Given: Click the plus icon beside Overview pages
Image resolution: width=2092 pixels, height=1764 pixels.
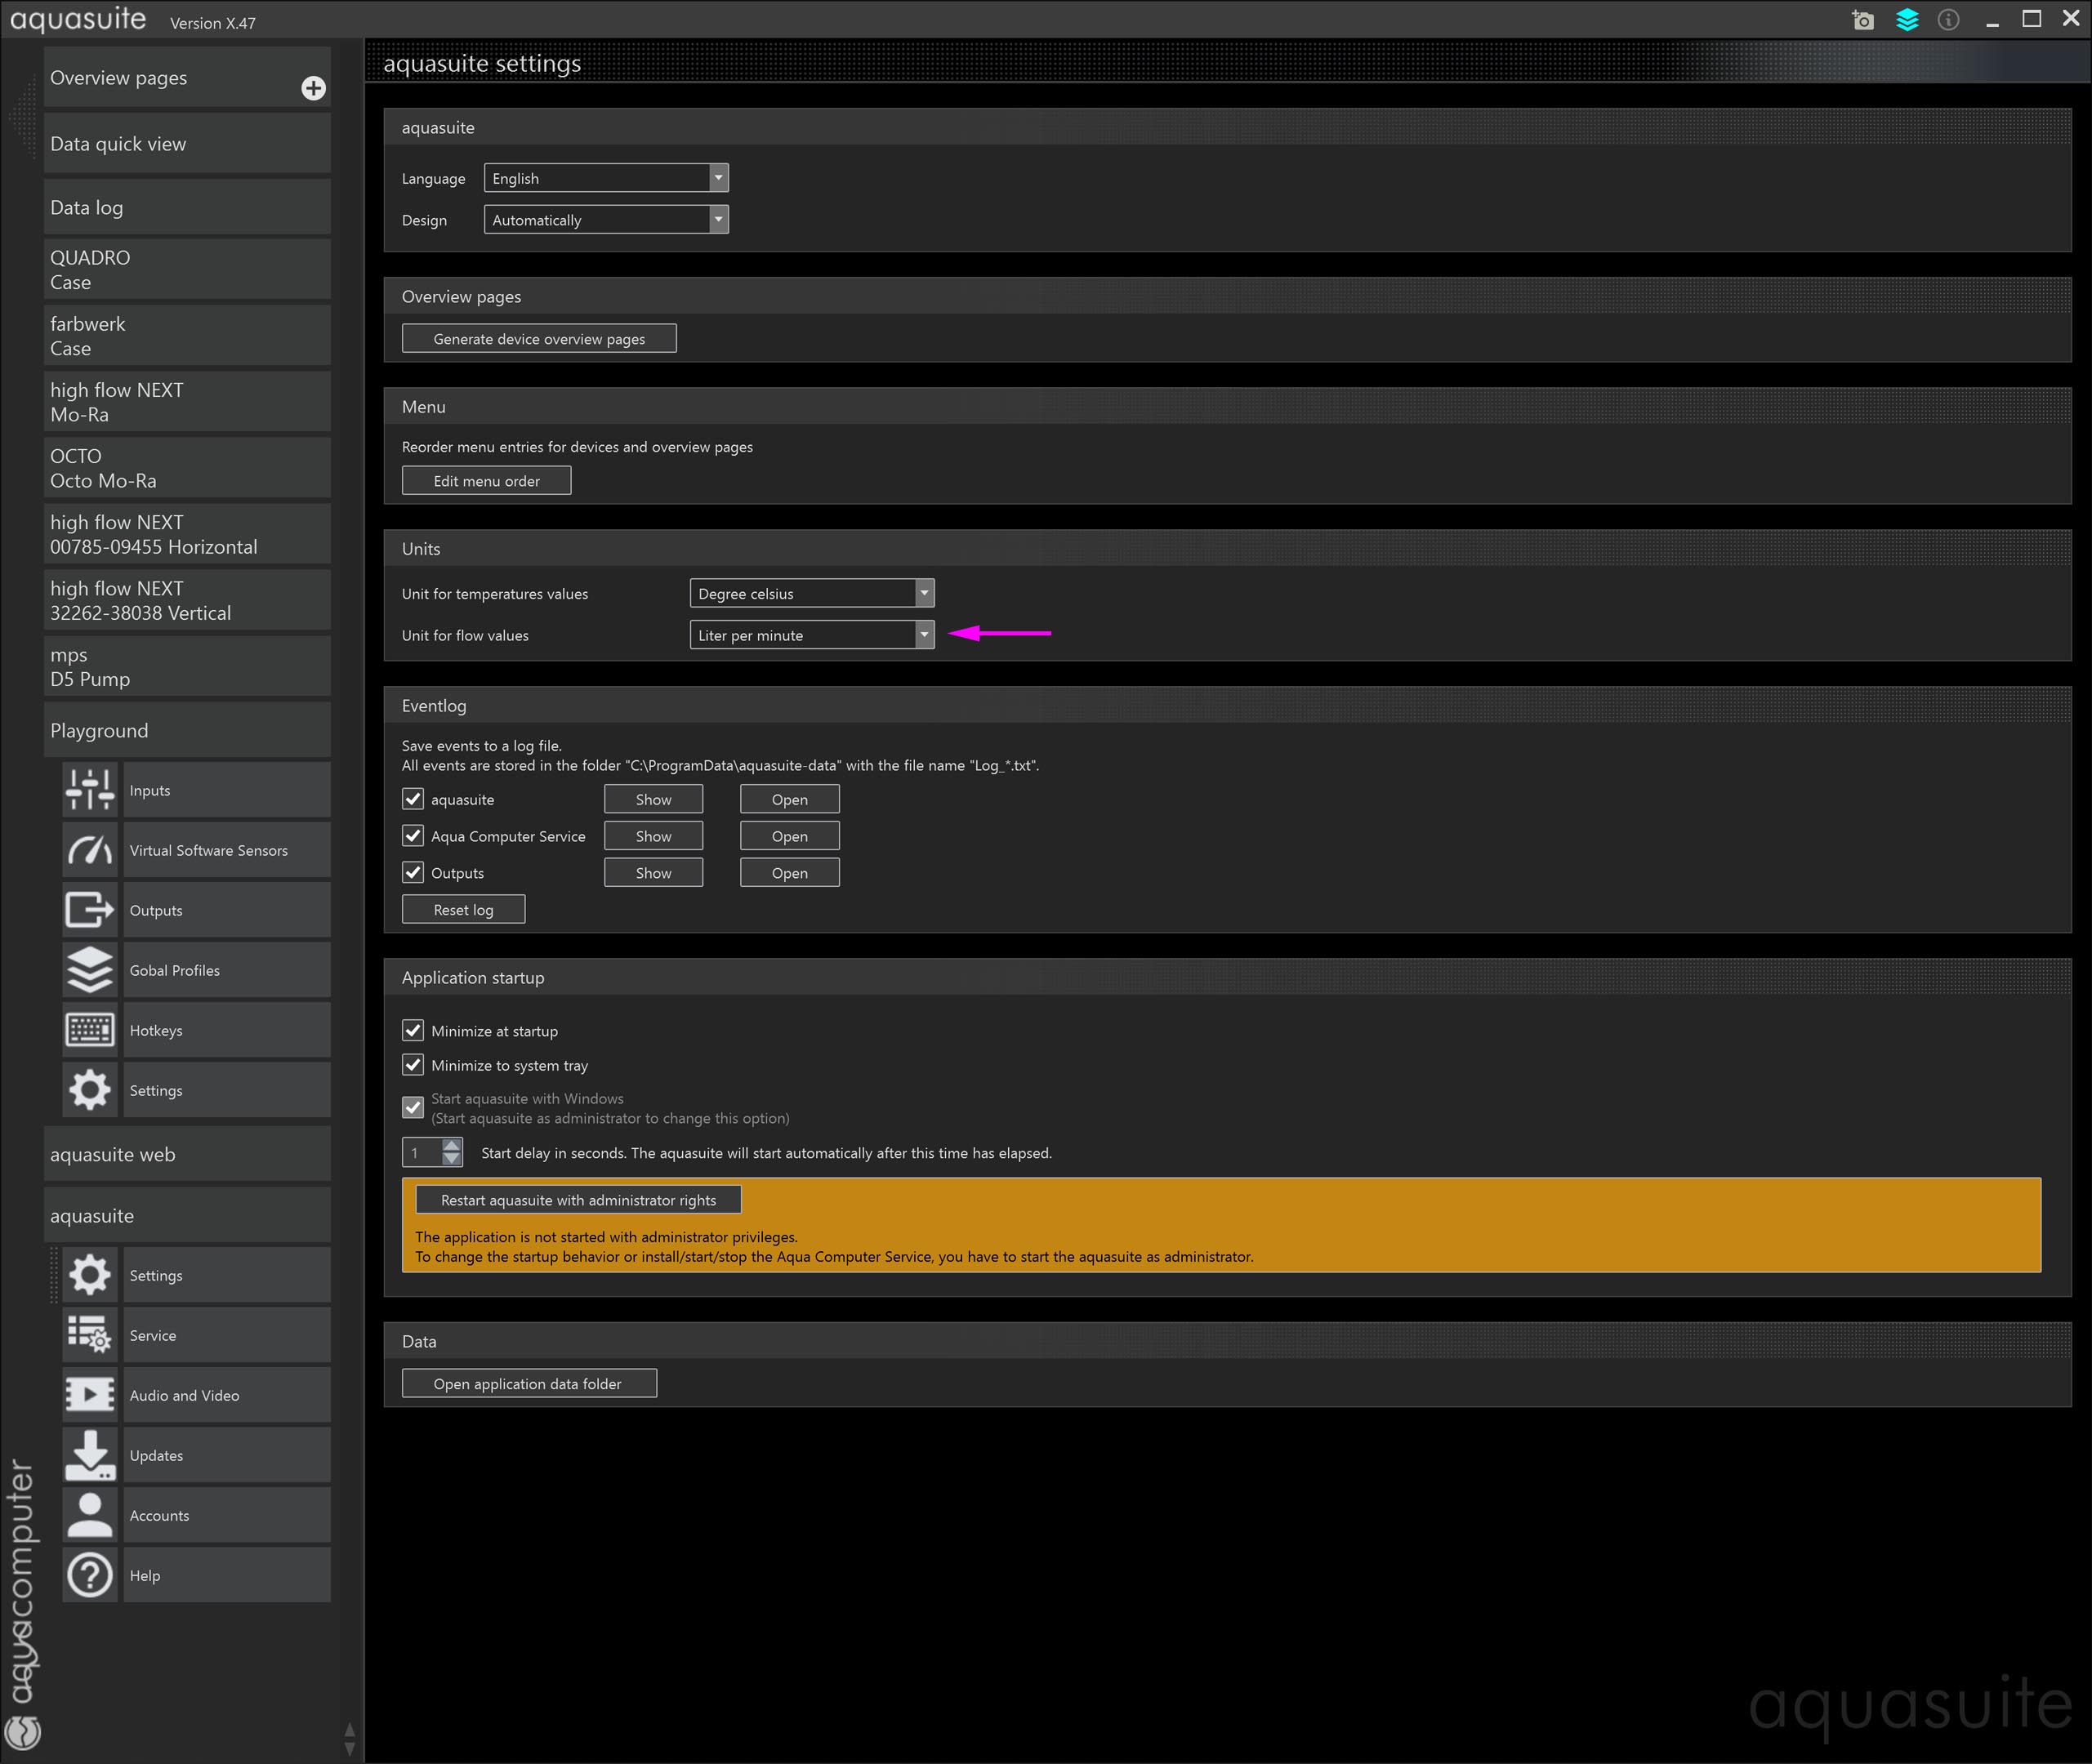Looking at the screenshot, I should (313, 88).
